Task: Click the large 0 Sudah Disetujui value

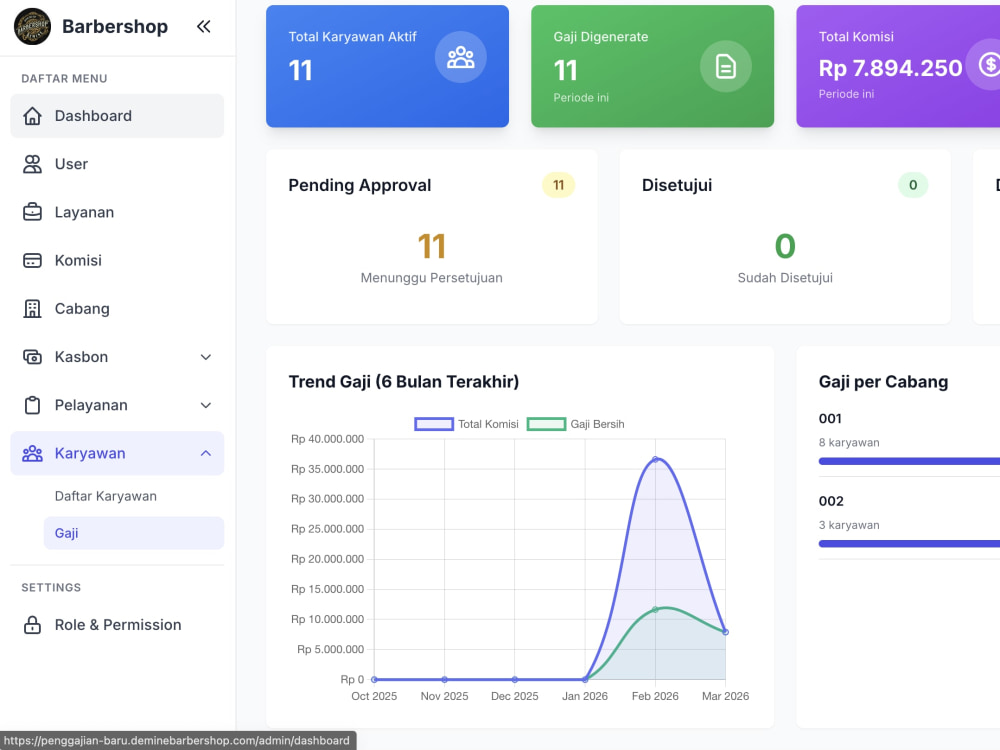Action: 785,246
